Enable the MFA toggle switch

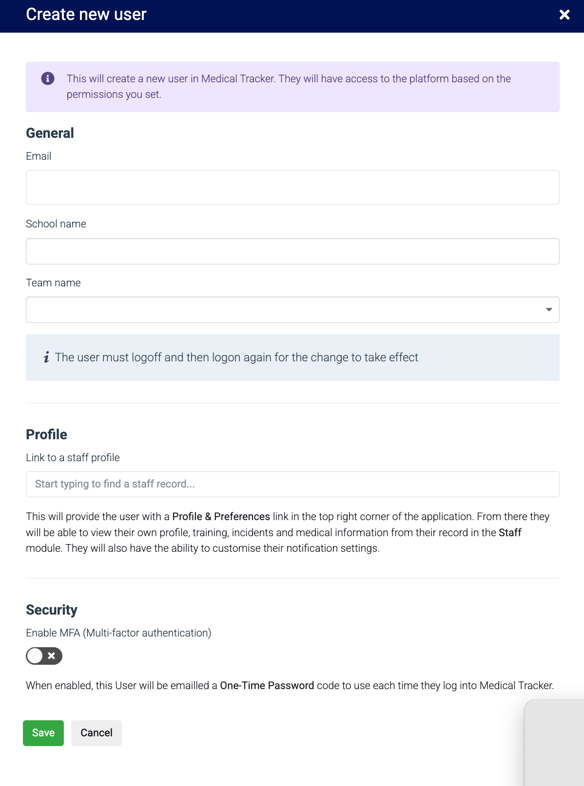(x=44, y=656)
